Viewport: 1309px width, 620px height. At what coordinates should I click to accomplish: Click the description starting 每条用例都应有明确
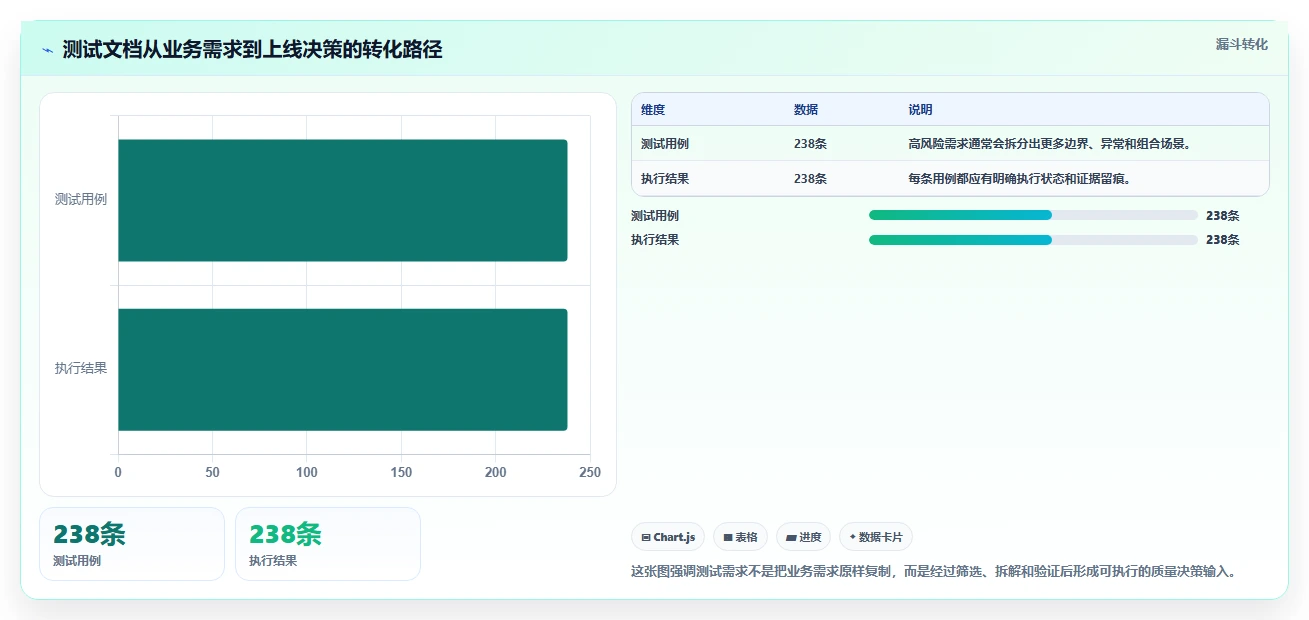coord(1019,179)
